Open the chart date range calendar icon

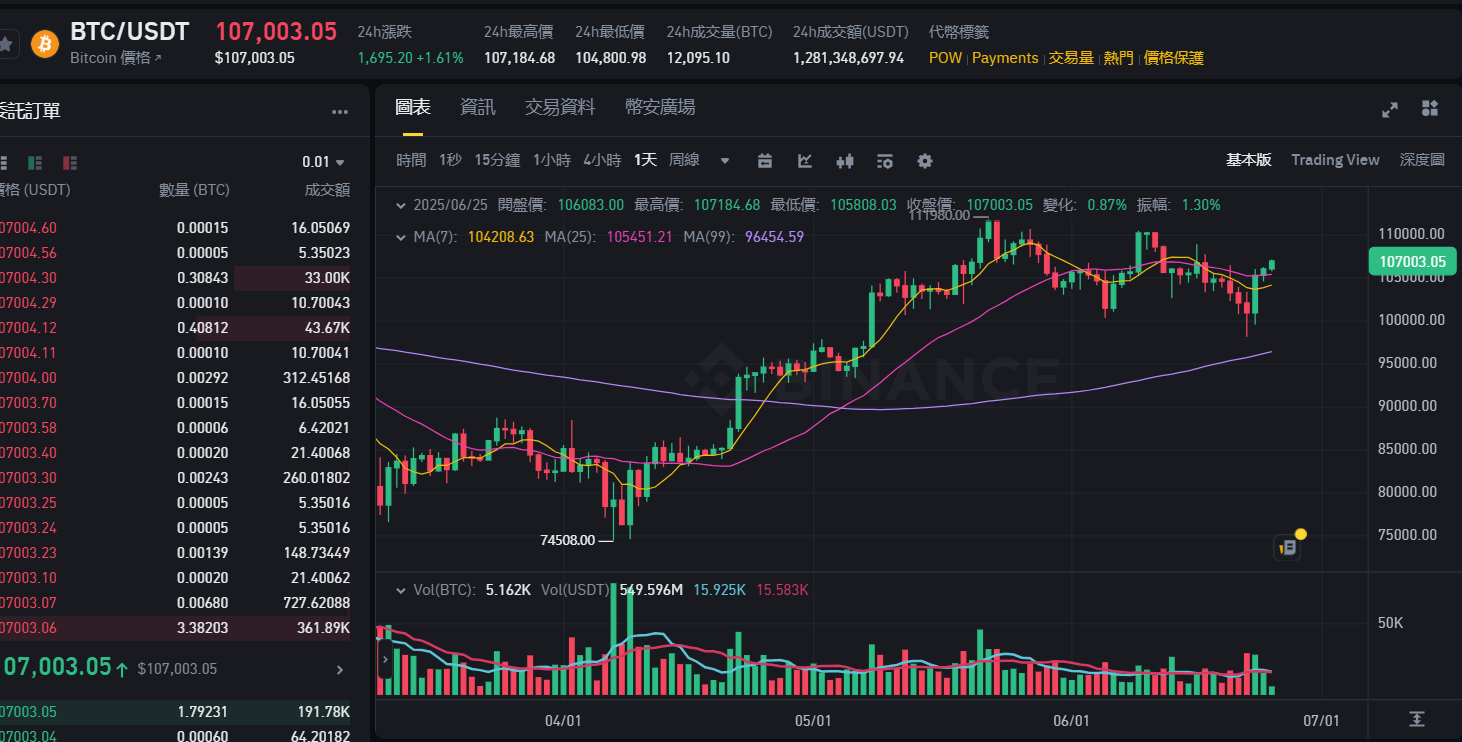tap(765, 161)
